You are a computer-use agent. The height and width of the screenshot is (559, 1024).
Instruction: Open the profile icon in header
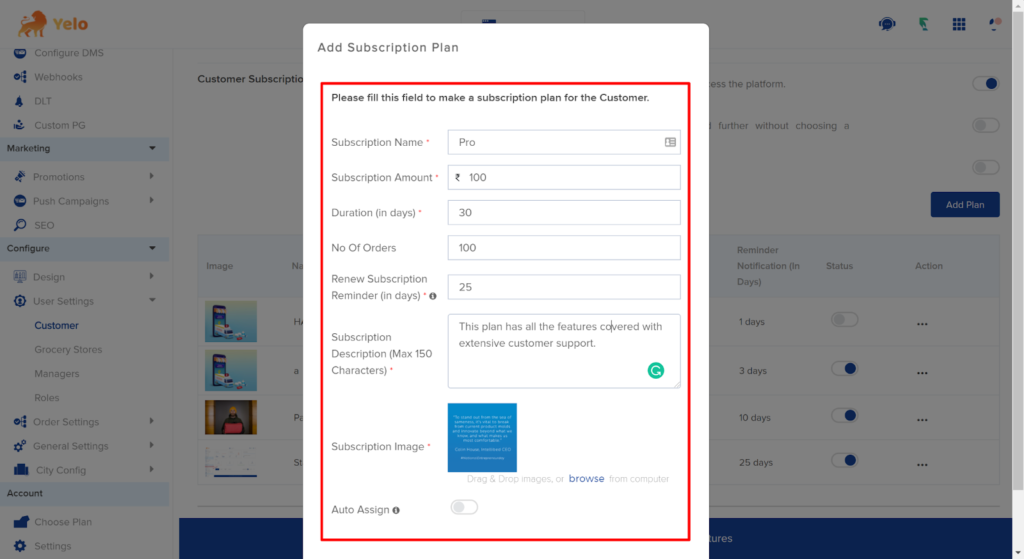click(995, 24)
